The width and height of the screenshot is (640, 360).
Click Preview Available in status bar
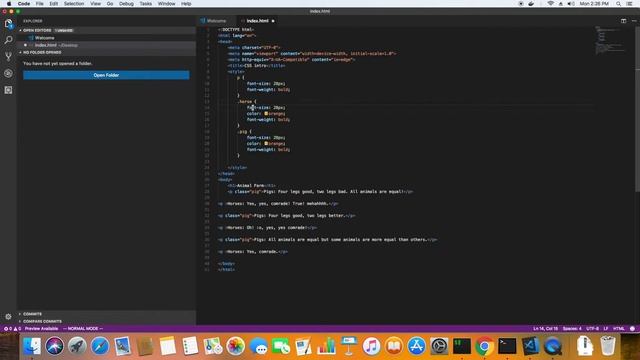click(41, 329)
